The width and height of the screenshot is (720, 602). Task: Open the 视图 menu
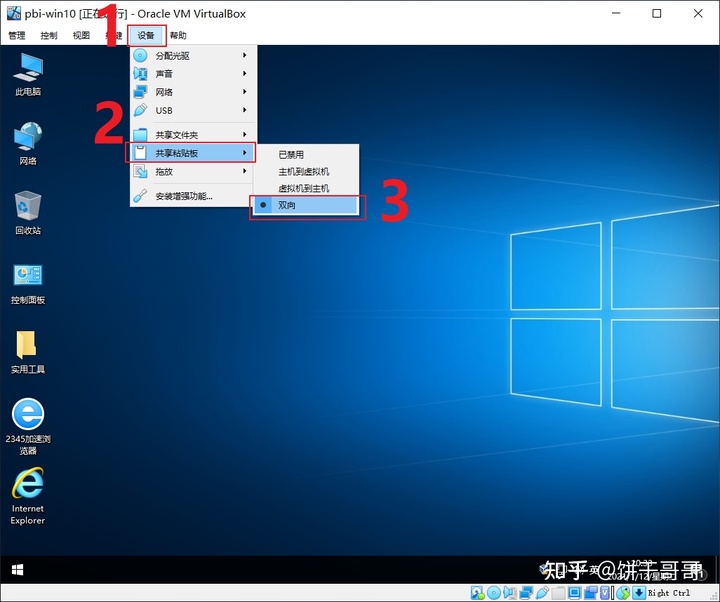tap(81, 35)
